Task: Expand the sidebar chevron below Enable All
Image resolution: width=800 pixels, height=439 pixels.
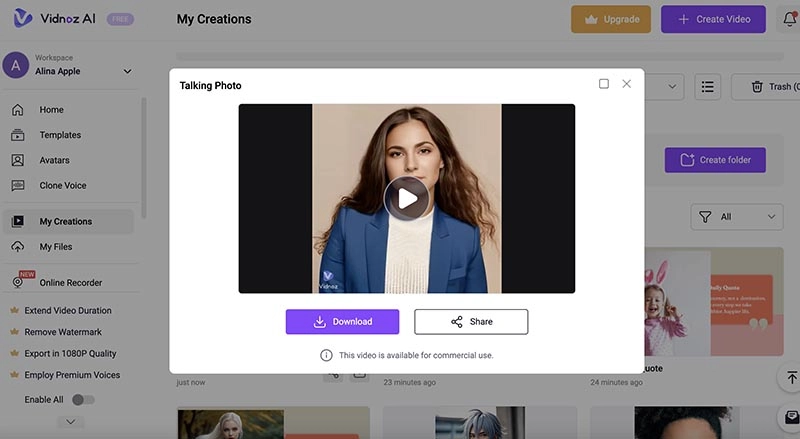Action: click(x=70, y=422)
